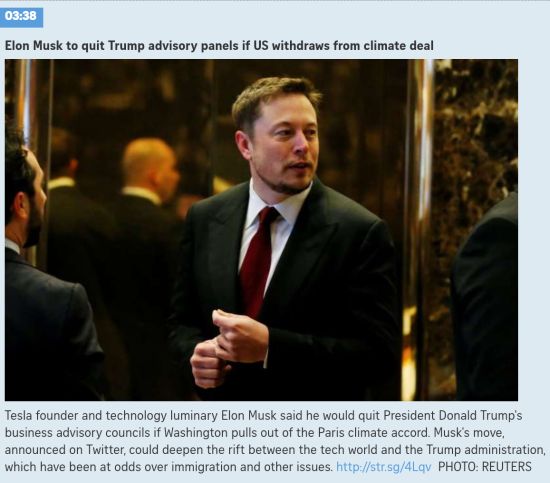550x483 pixels.
Task: Open the Elon Musk climate deal headline
Action: click(x=219, y=46)
